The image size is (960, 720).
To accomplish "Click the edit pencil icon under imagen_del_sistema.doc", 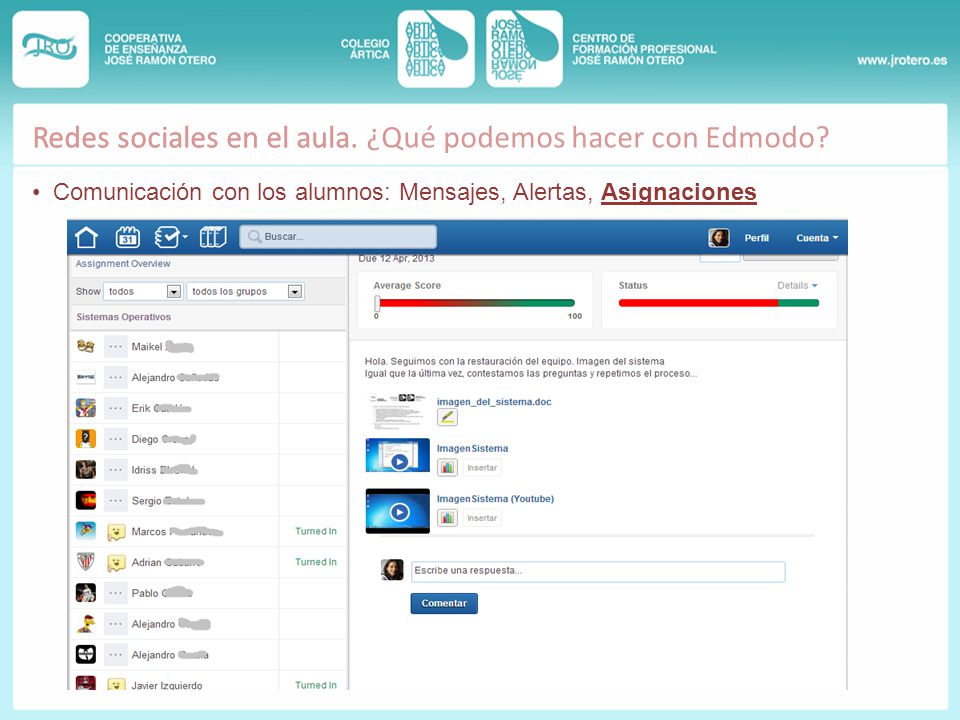I will click(x=447, y=418).
